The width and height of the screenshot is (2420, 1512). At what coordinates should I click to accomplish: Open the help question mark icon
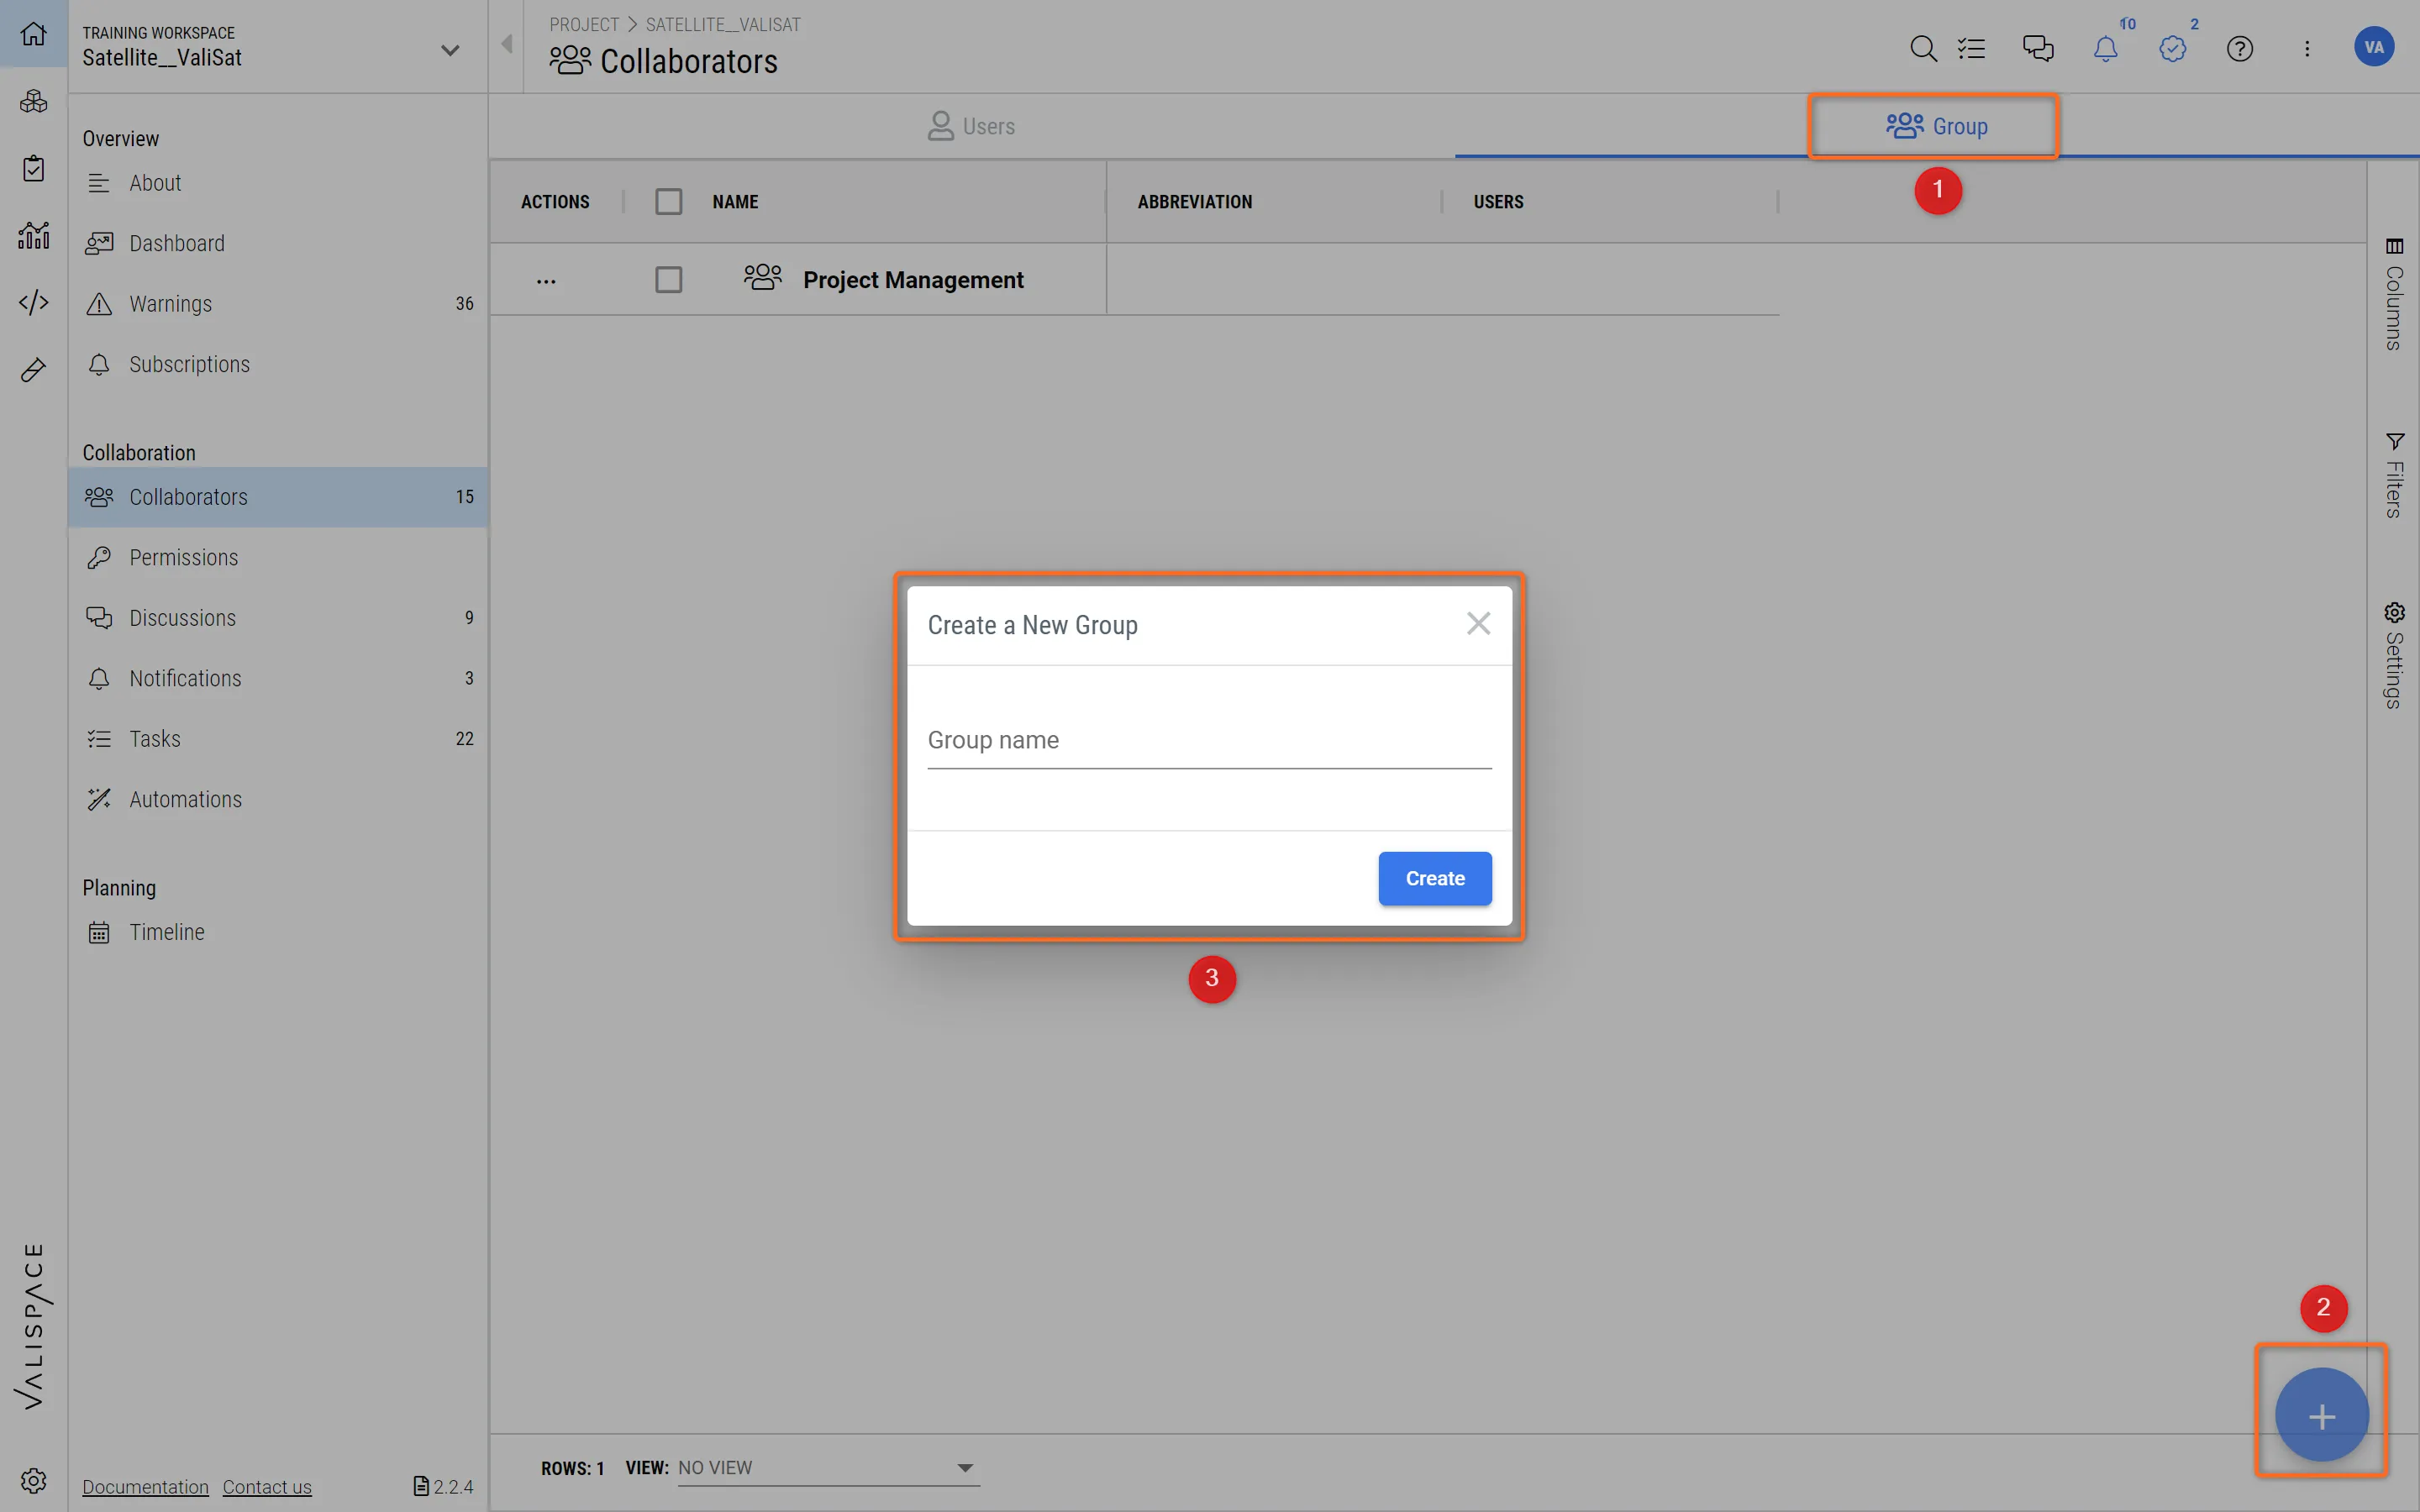point(2239,48)
